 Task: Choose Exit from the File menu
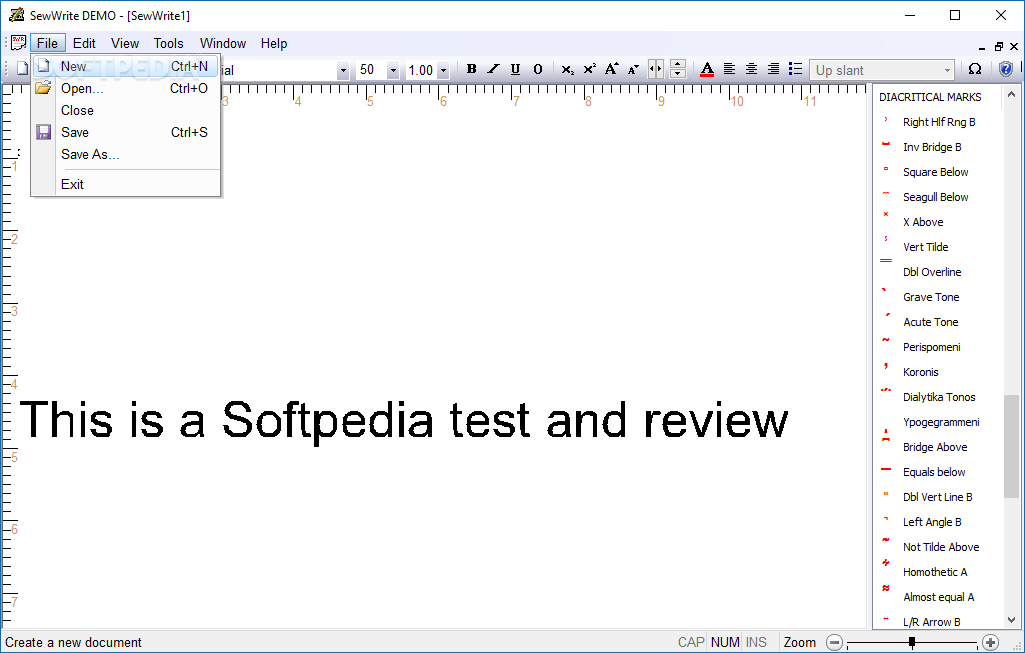(126, 184)
